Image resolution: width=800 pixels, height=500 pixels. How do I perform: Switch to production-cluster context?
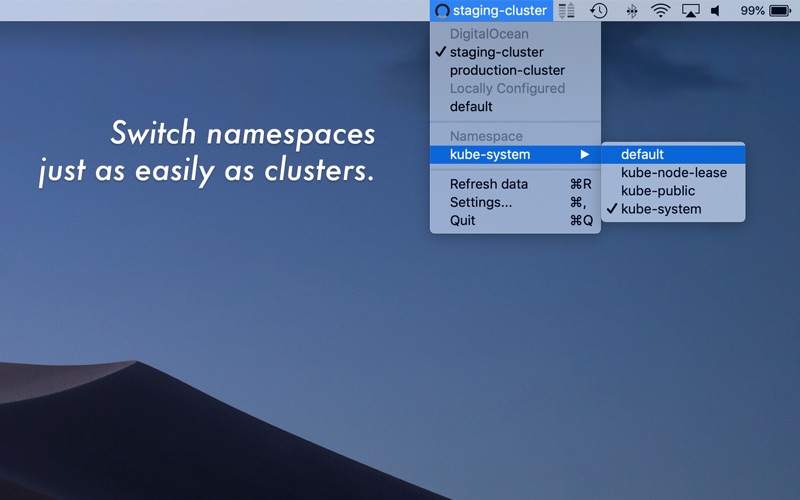pyautogui.click(x=515, y=70)
